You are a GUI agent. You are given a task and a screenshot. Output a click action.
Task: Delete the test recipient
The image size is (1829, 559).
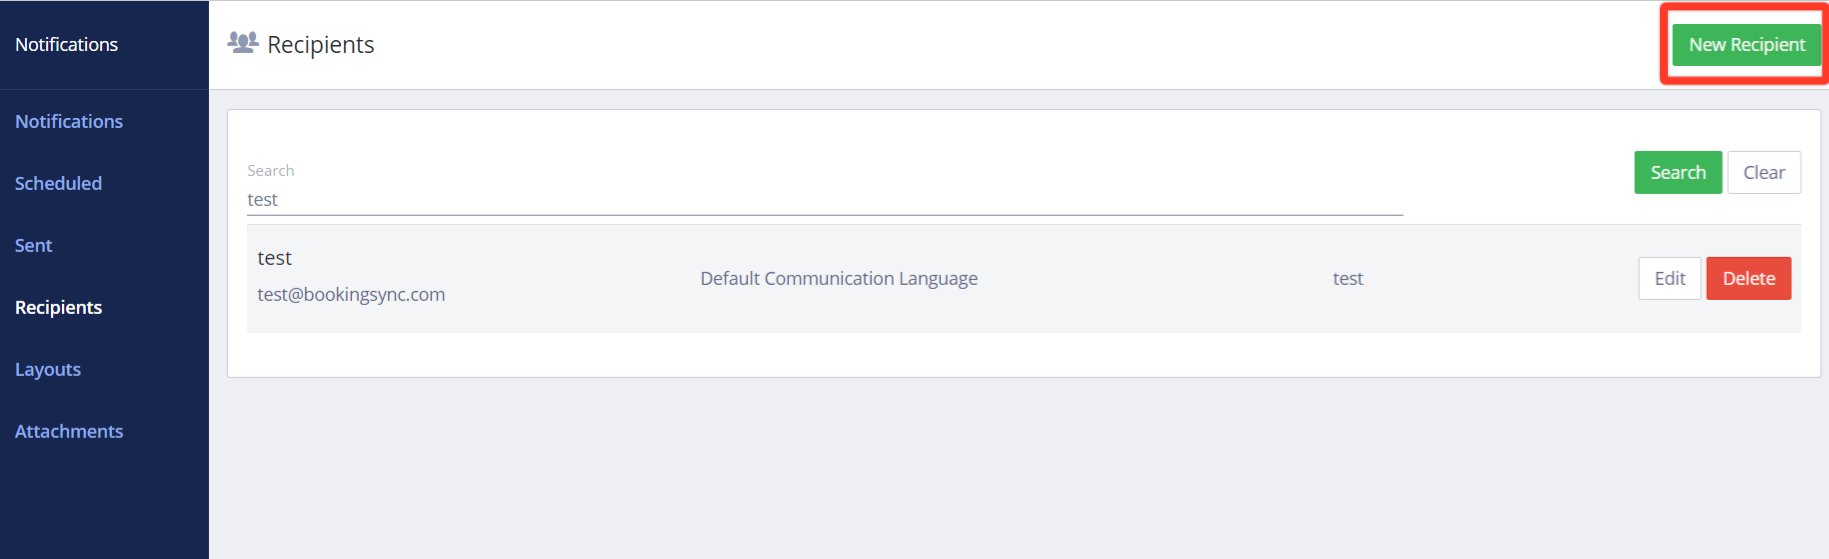1748,279
